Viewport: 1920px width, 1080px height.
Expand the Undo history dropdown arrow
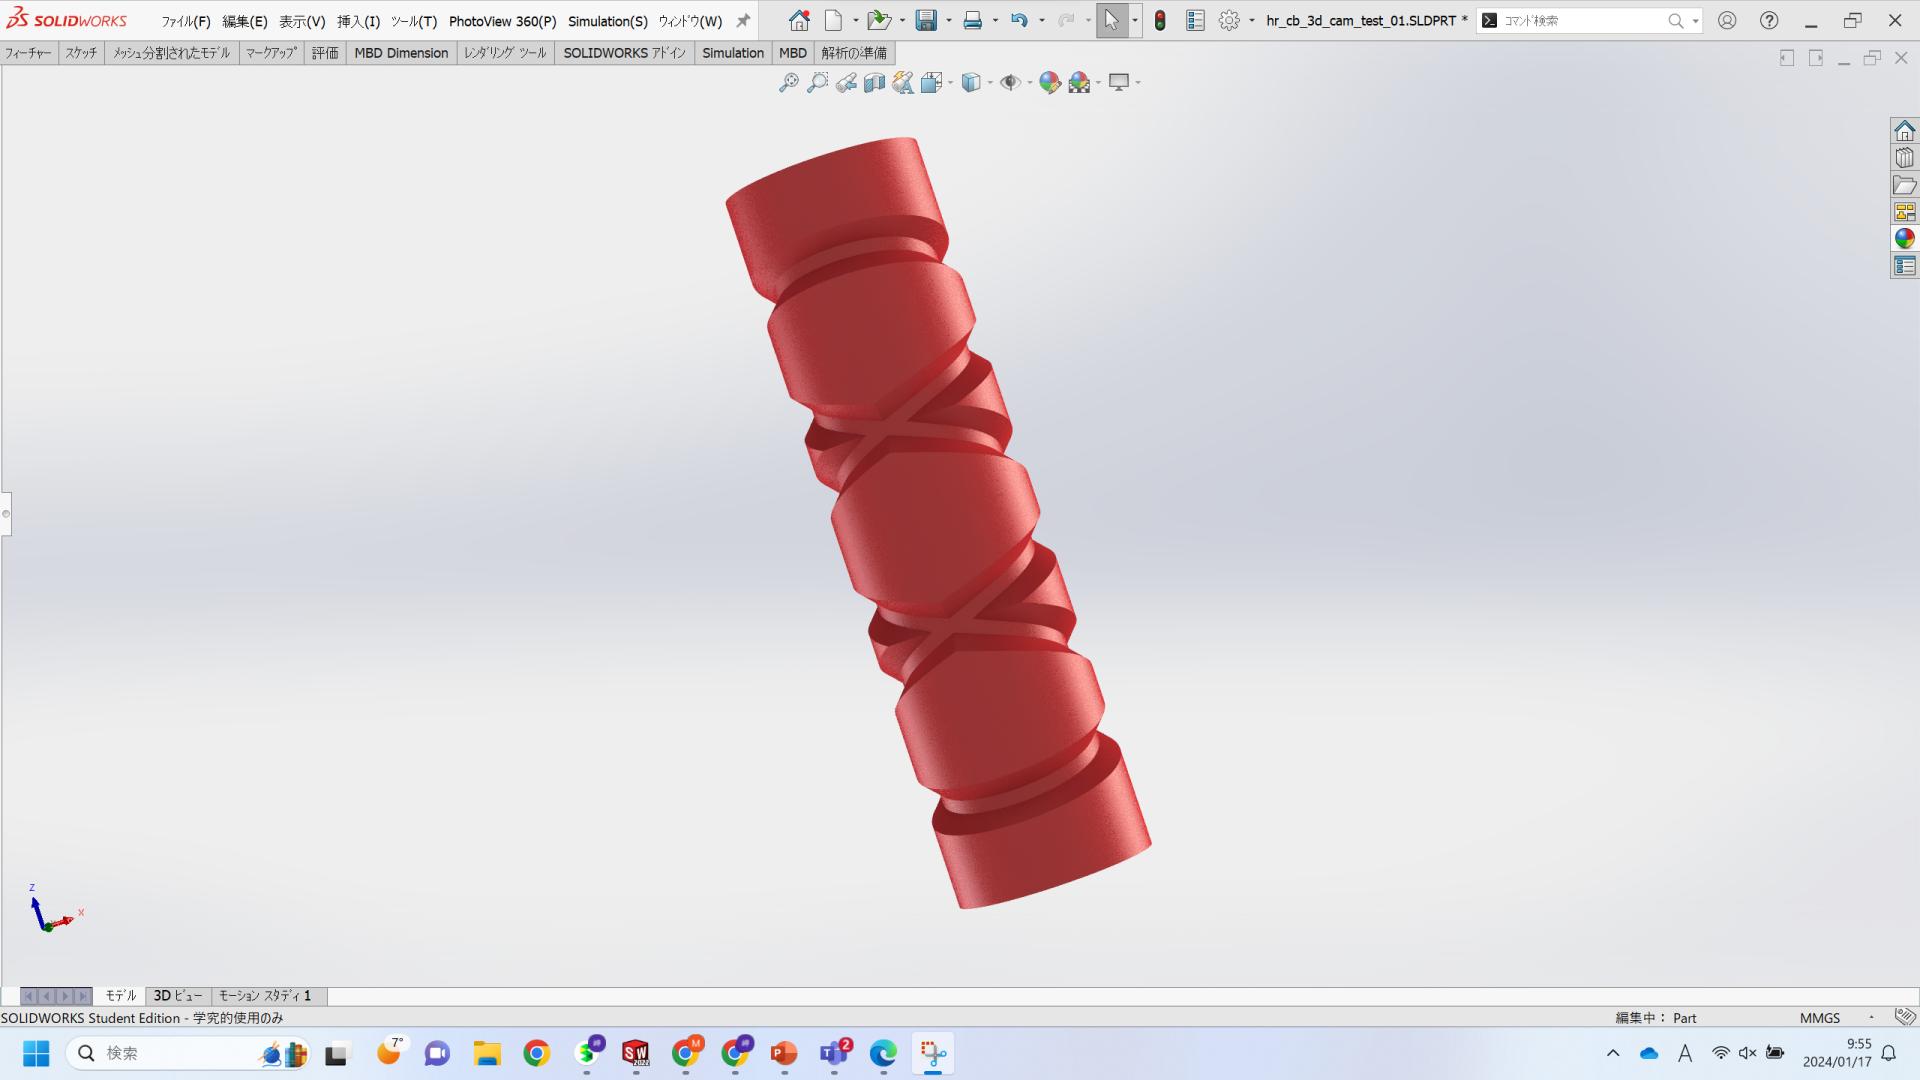pos(1042,20)
